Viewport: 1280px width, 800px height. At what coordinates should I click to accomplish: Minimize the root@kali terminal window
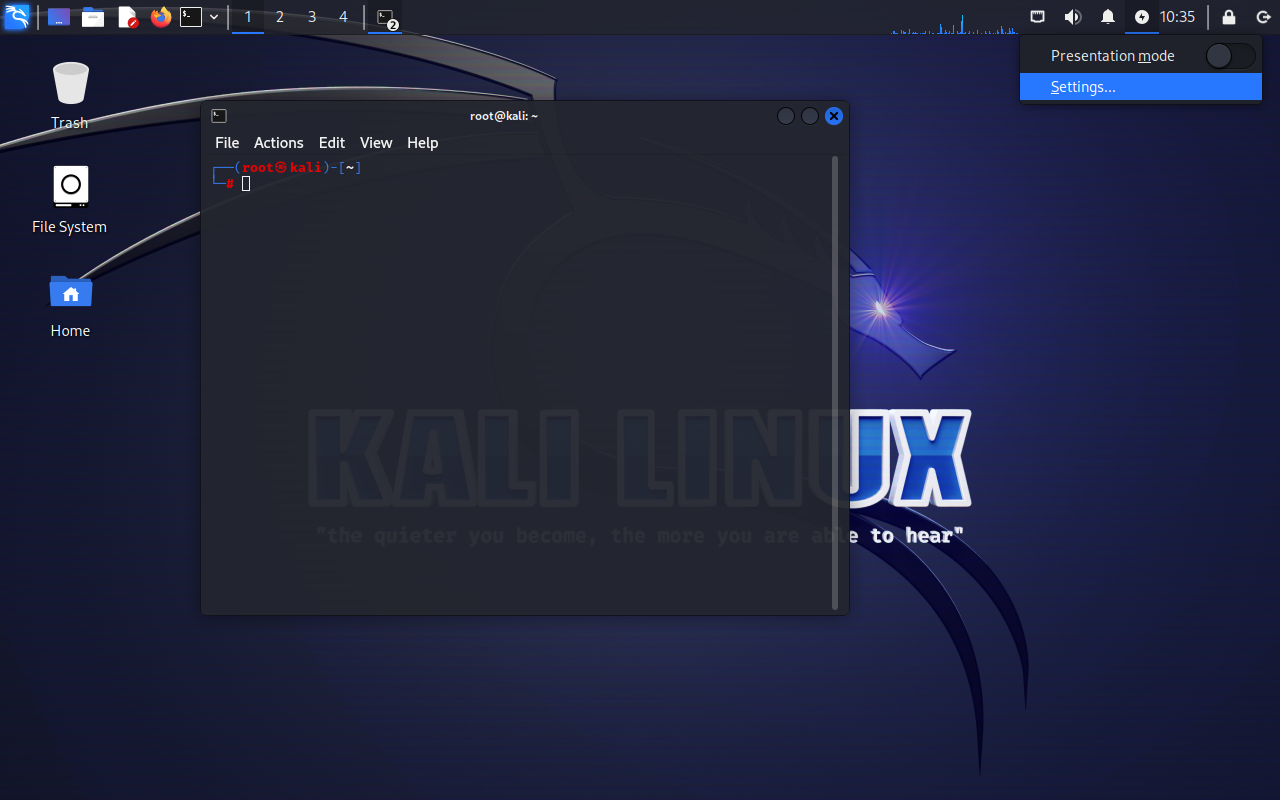(x=786, y=116)
